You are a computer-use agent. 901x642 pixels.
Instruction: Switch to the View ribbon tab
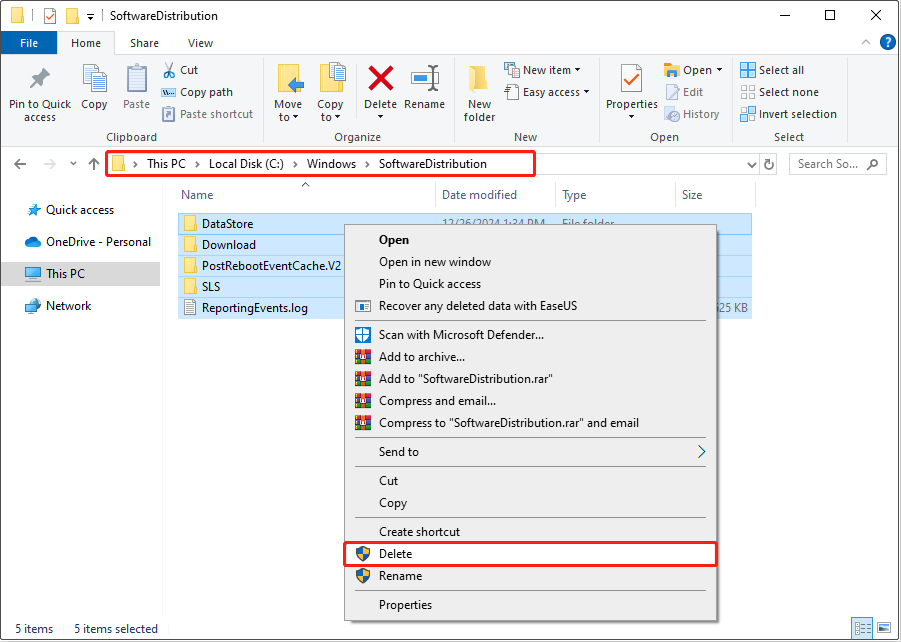200,43
